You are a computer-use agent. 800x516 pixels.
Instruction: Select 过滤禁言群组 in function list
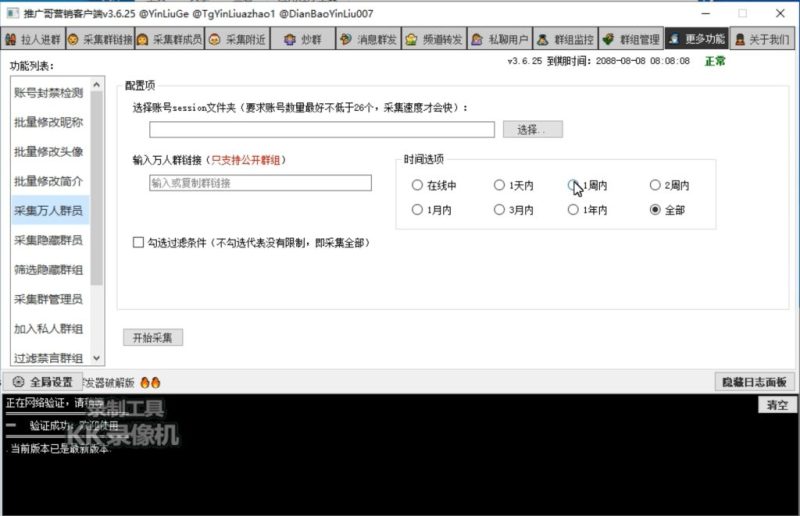48,358
